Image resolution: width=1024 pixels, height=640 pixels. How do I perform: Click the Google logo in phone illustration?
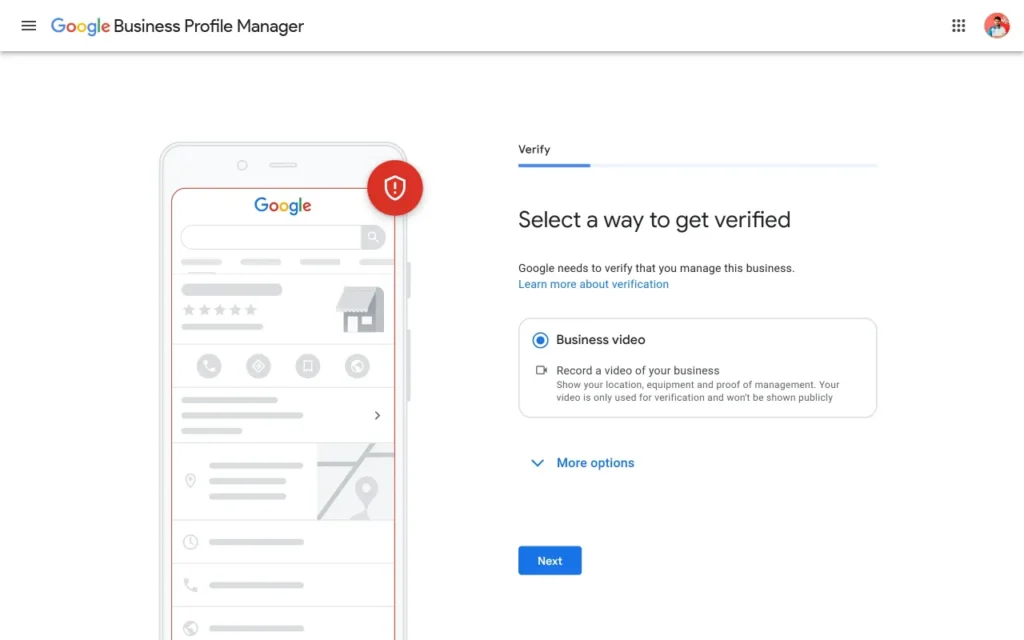point(283,206)
